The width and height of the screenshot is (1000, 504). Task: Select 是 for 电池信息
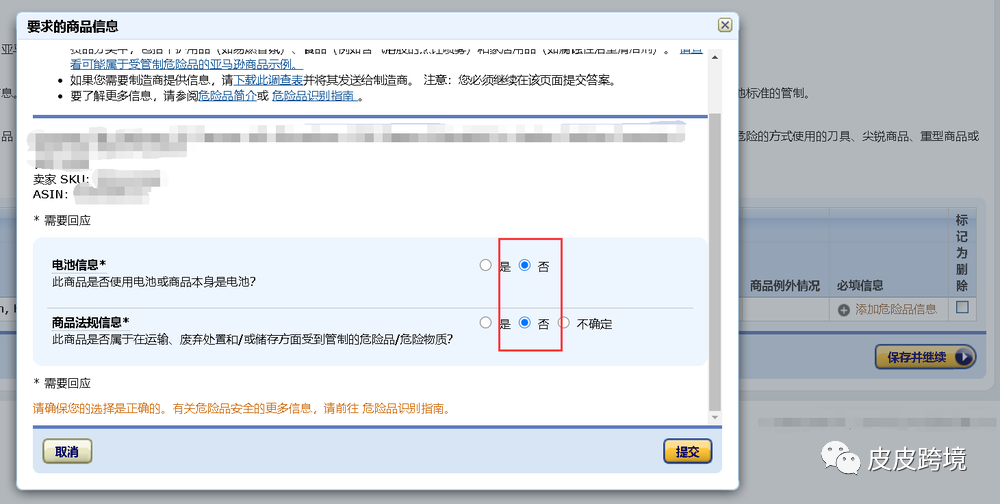click(486, 265)
